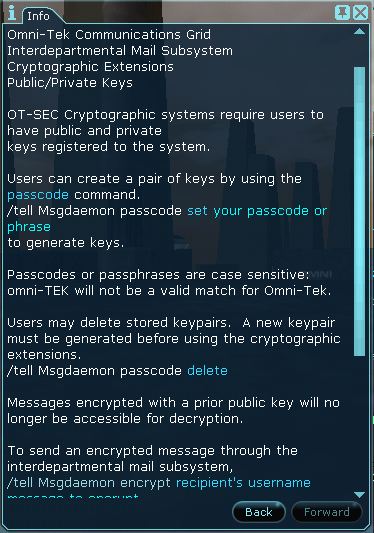Click the 'phrase' link text

(x=29, y=227)
